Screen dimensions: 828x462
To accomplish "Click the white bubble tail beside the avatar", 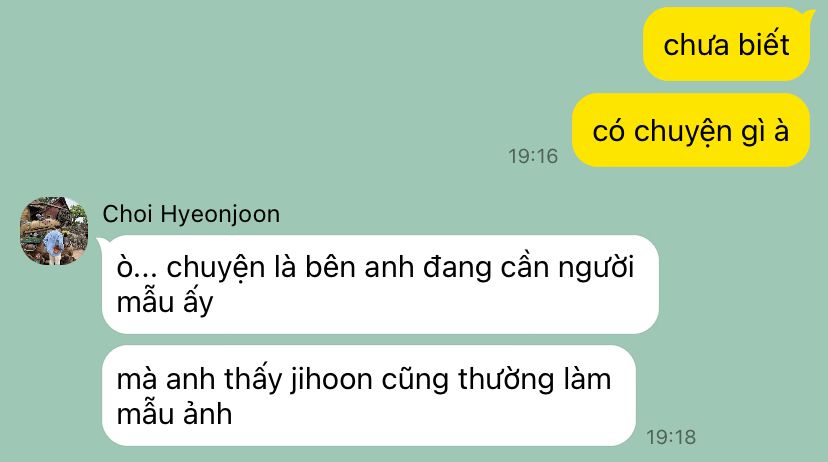I will 102,243.
